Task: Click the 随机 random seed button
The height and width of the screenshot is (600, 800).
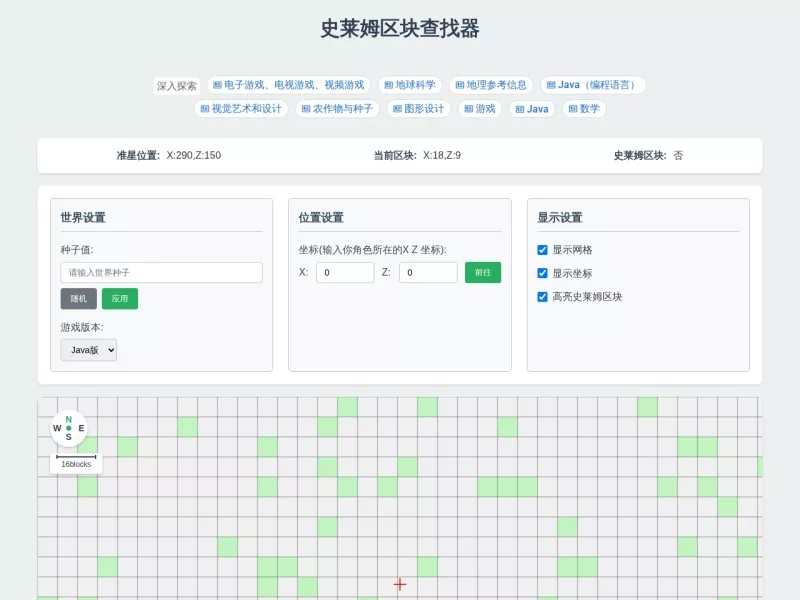Action: click(79, 298)
